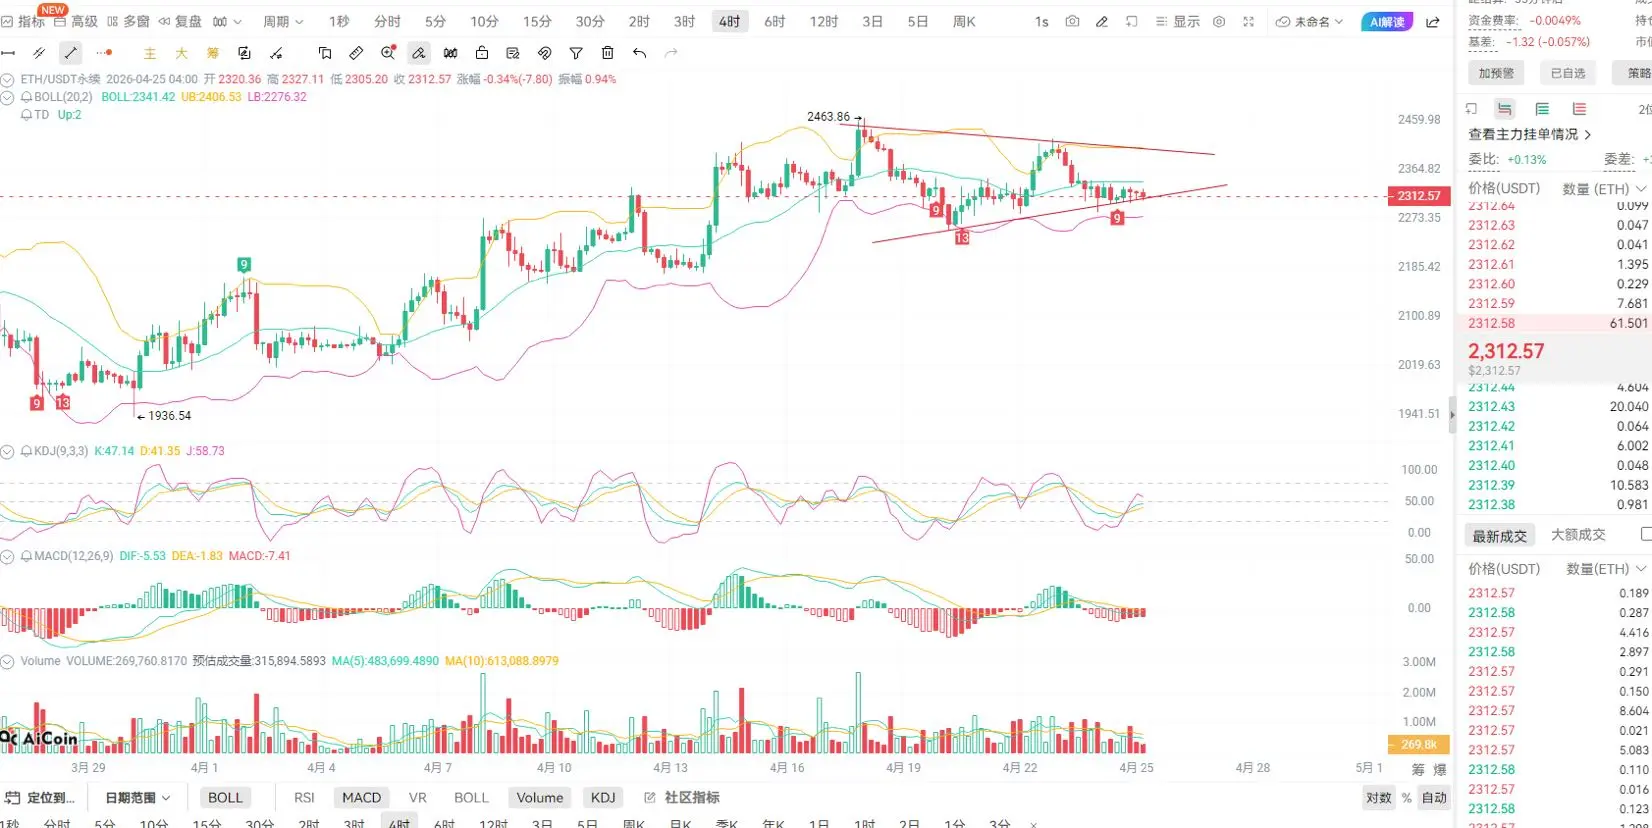Select the eraser highlighted drawing tool
Image resolution: width=1652 pixels, height=828 pixels.
click(419, 53)
